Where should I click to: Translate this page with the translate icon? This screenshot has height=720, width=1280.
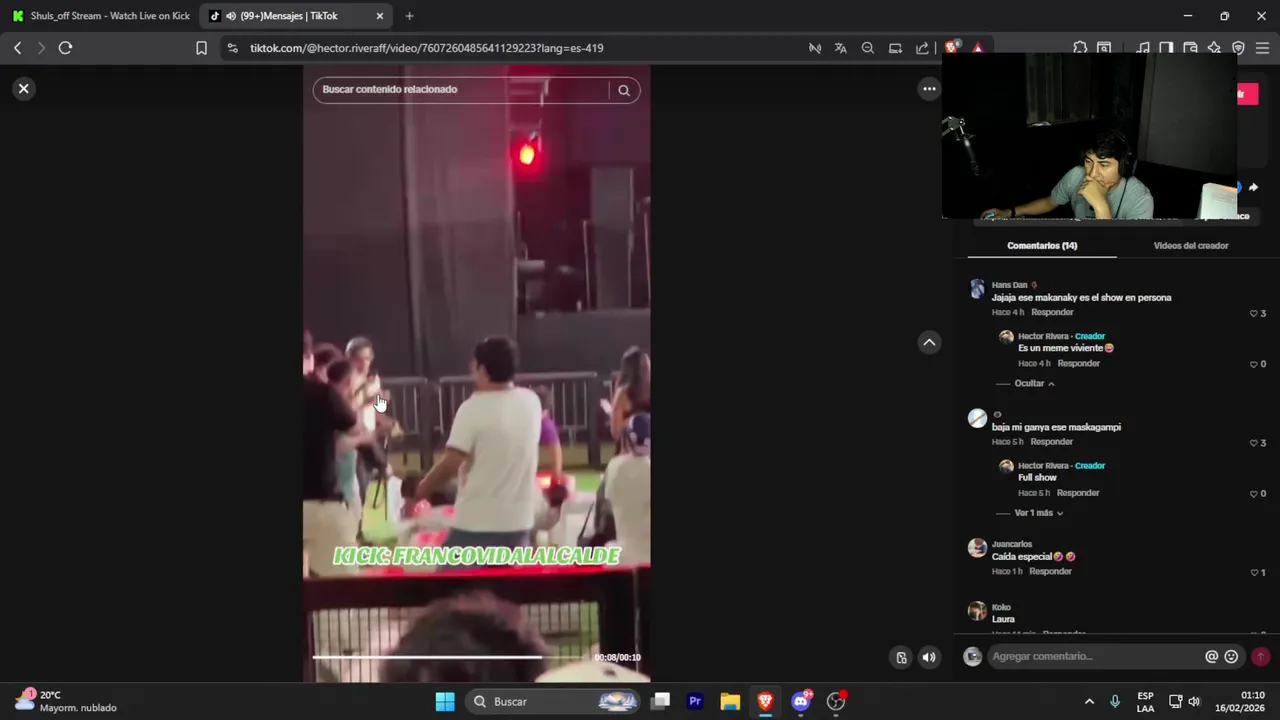841,48
